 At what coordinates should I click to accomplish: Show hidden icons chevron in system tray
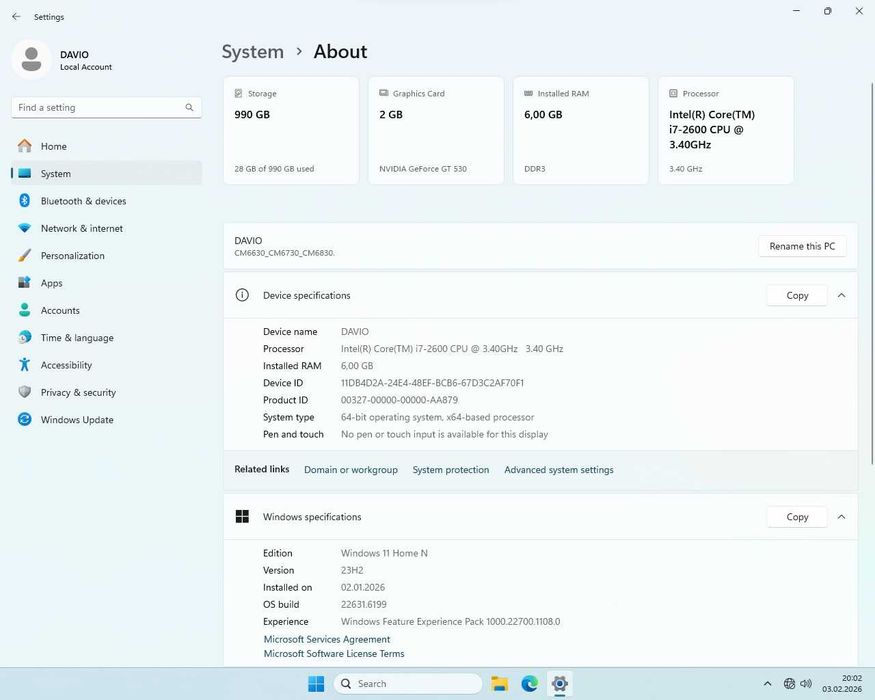768,683
